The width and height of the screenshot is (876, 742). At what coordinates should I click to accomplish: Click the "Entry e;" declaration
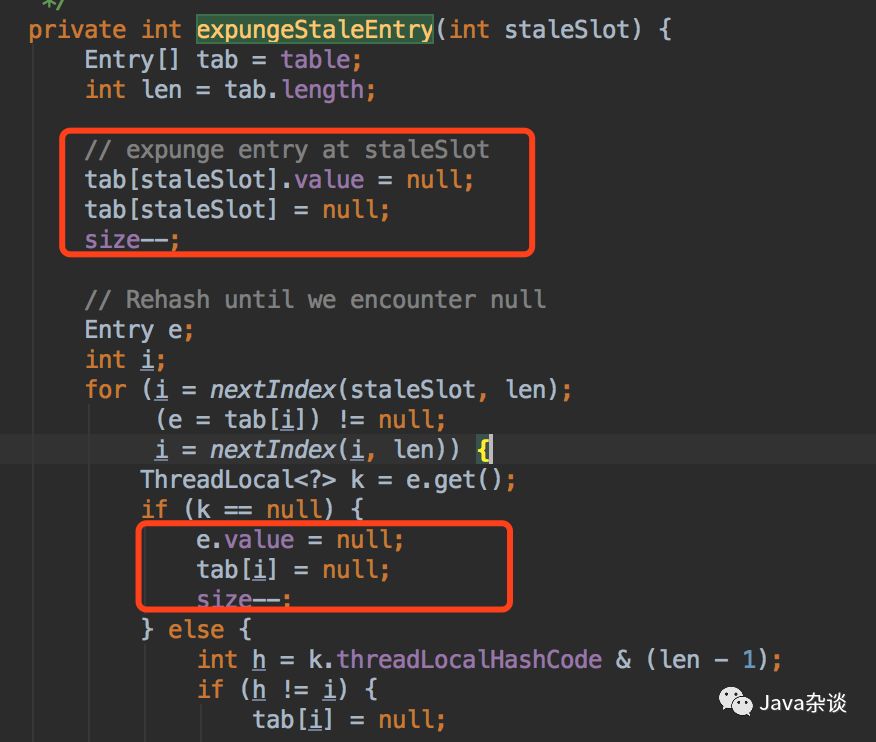139,330
